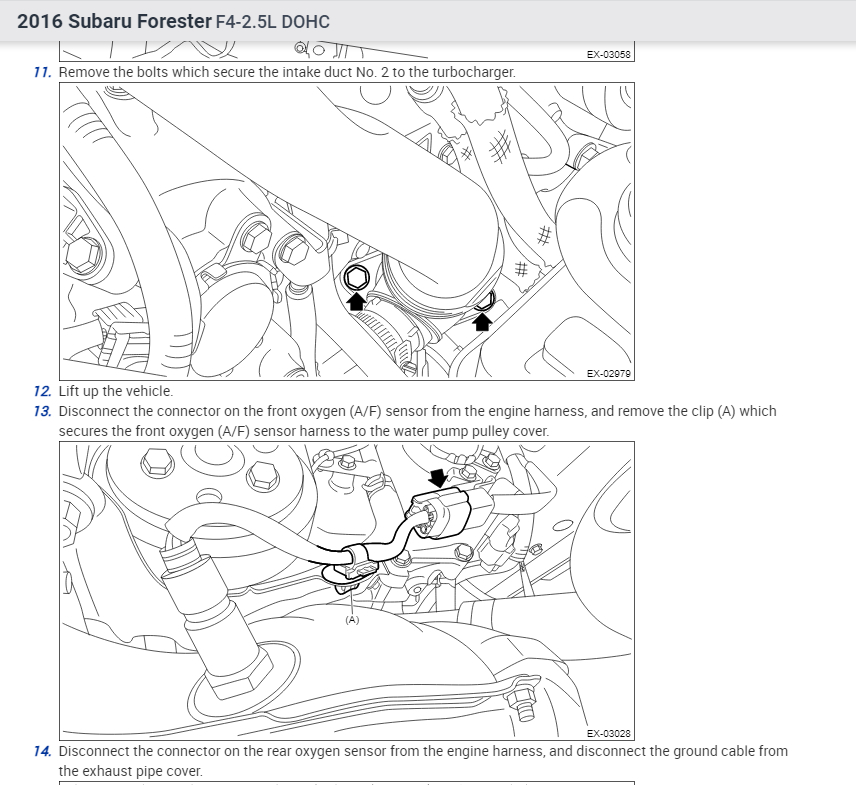
Task: Click the F4-2.5L DOHC engine label
Action: point(272,22)
